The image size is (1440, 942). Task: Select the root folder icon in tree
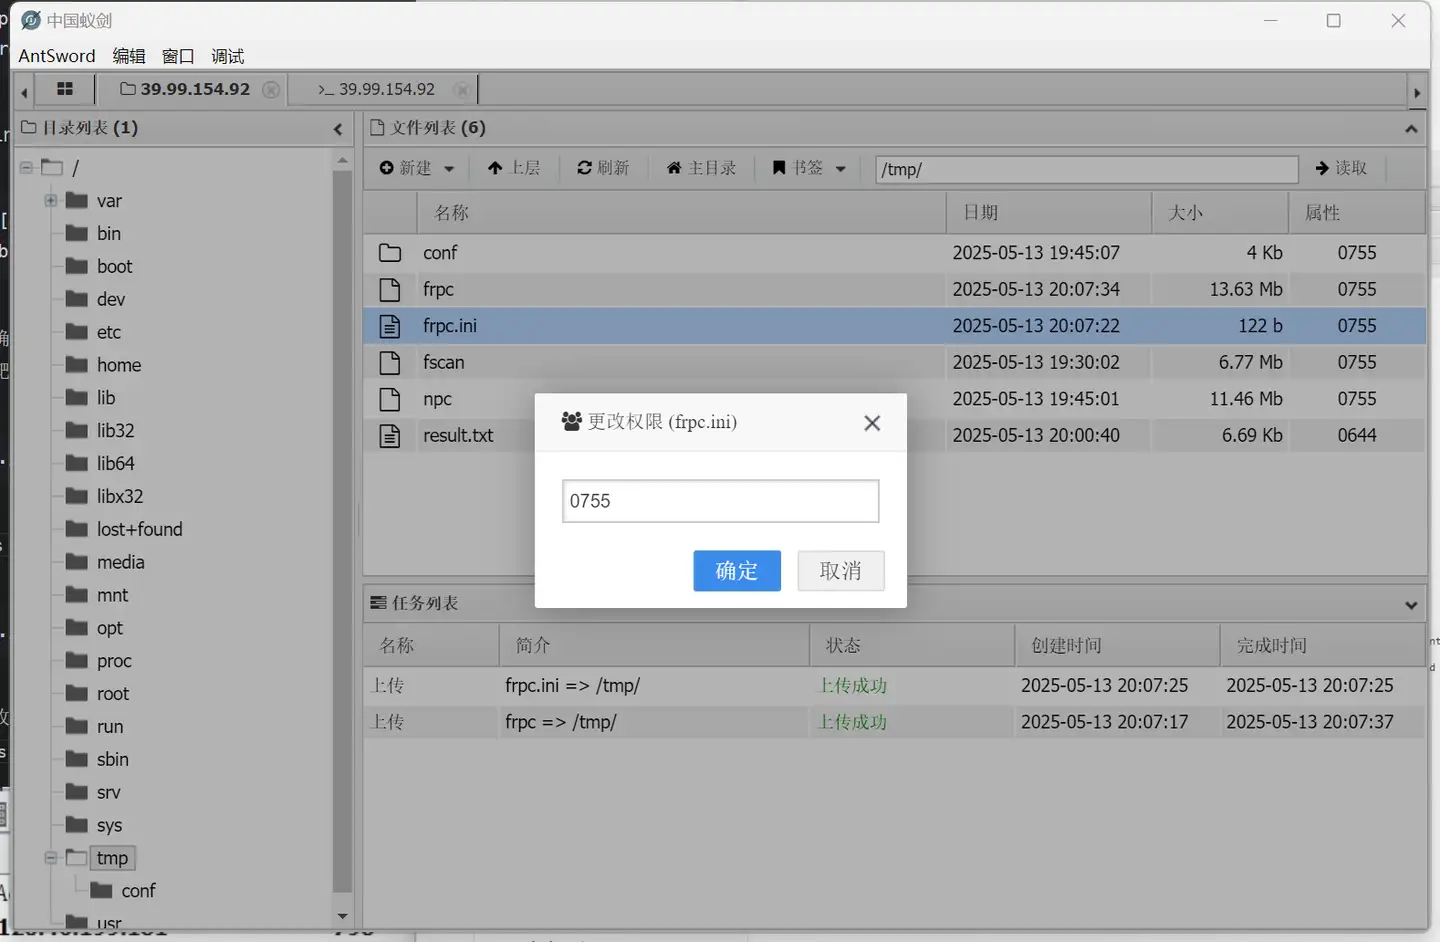[77, 694]
